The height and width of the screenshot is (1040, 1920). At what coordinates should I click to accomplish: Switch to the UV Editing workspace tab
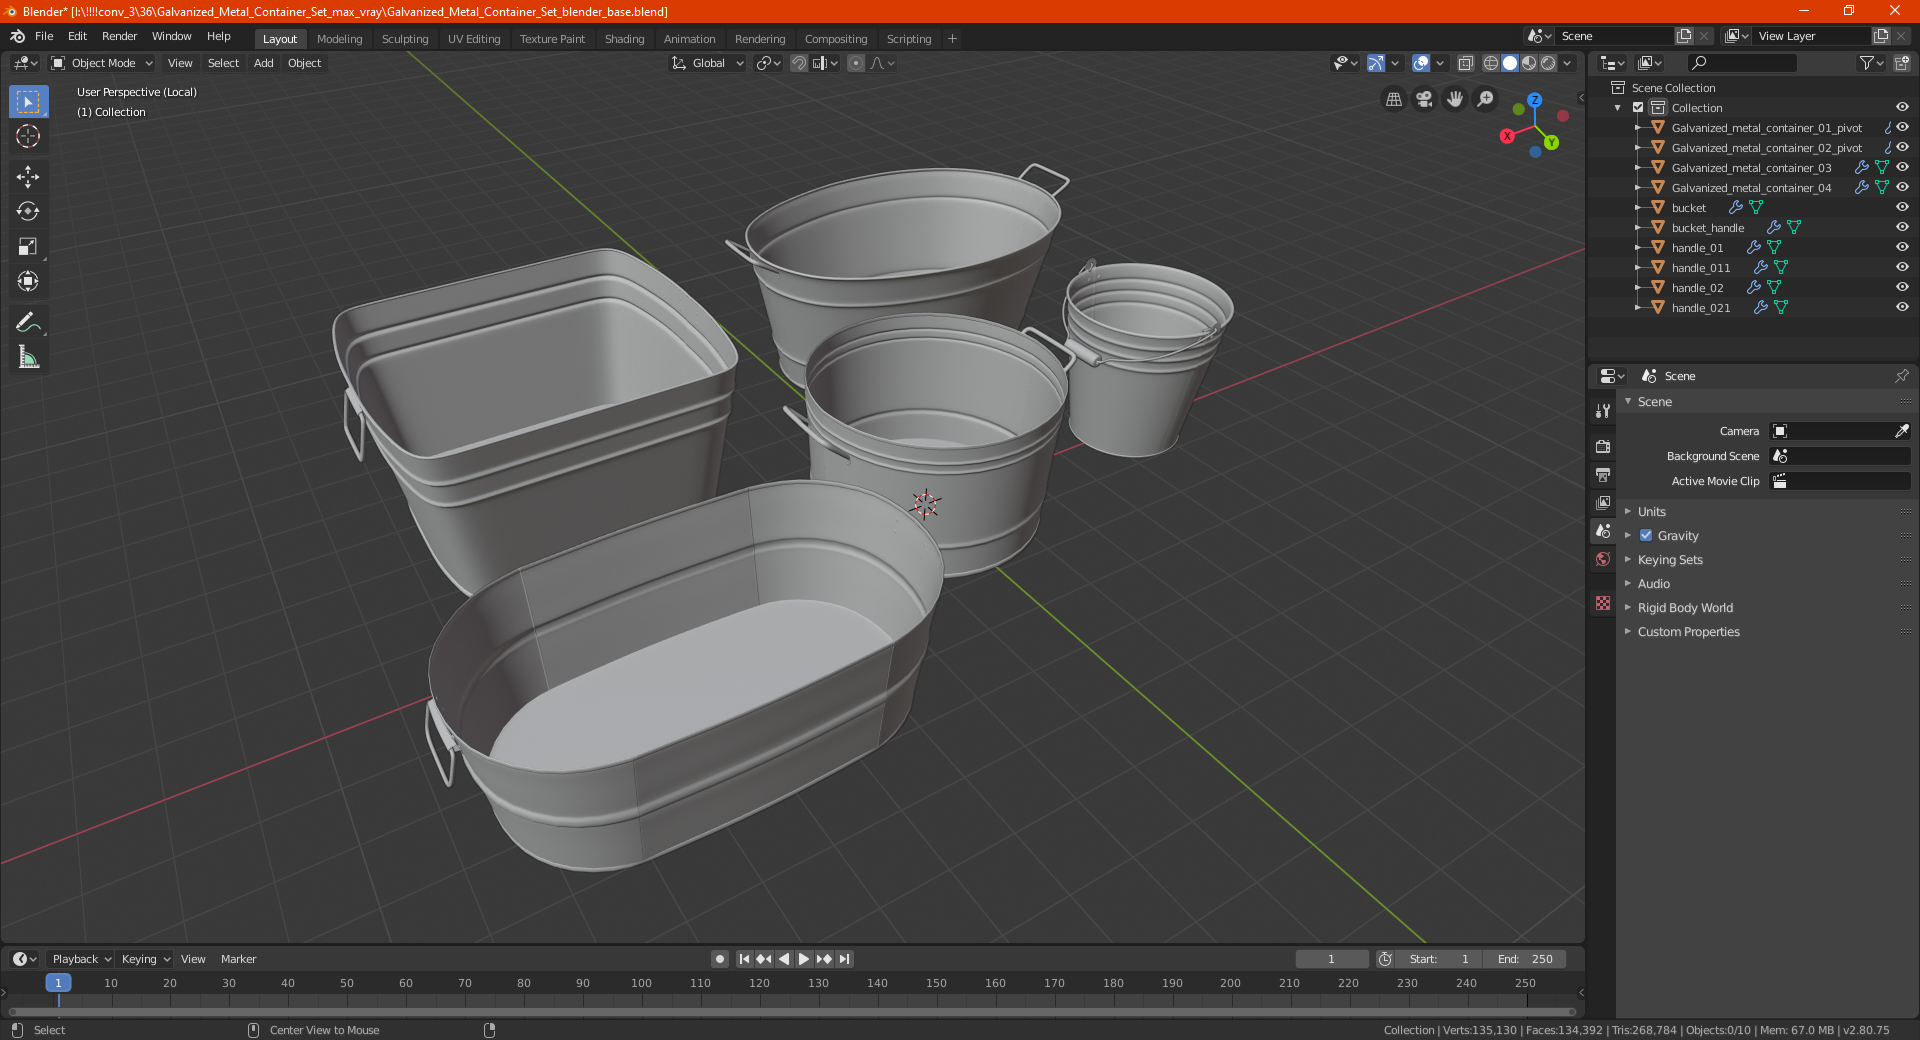pos(474,39)
